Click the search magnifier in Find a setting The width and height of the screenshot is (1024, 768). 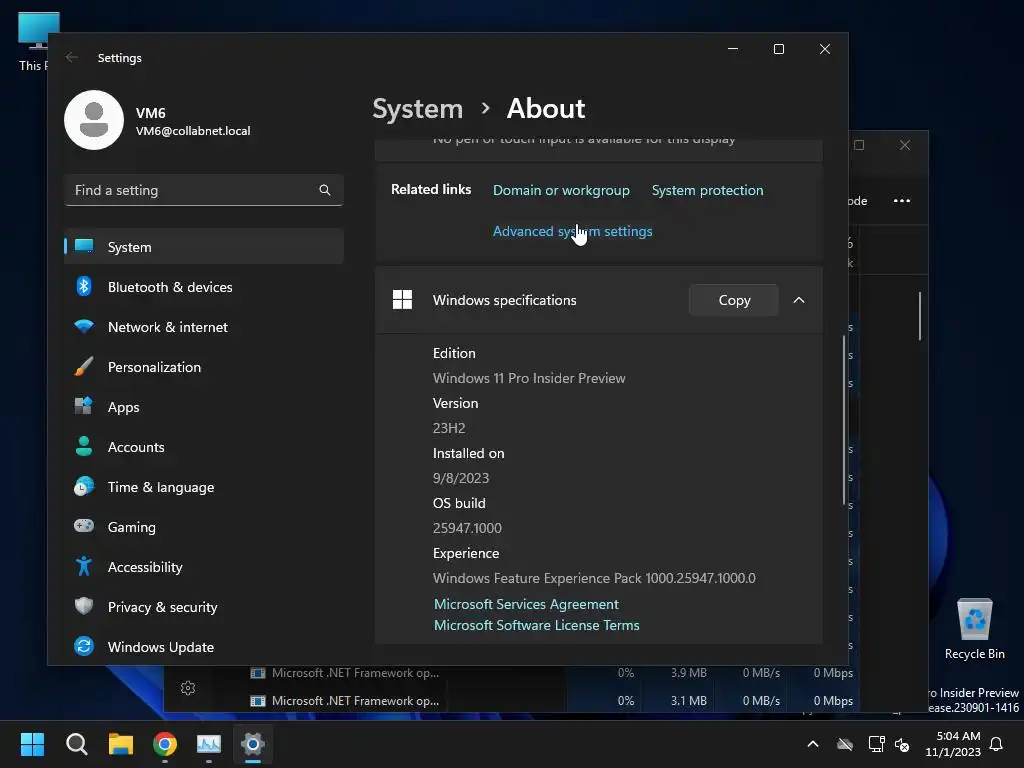325,190
